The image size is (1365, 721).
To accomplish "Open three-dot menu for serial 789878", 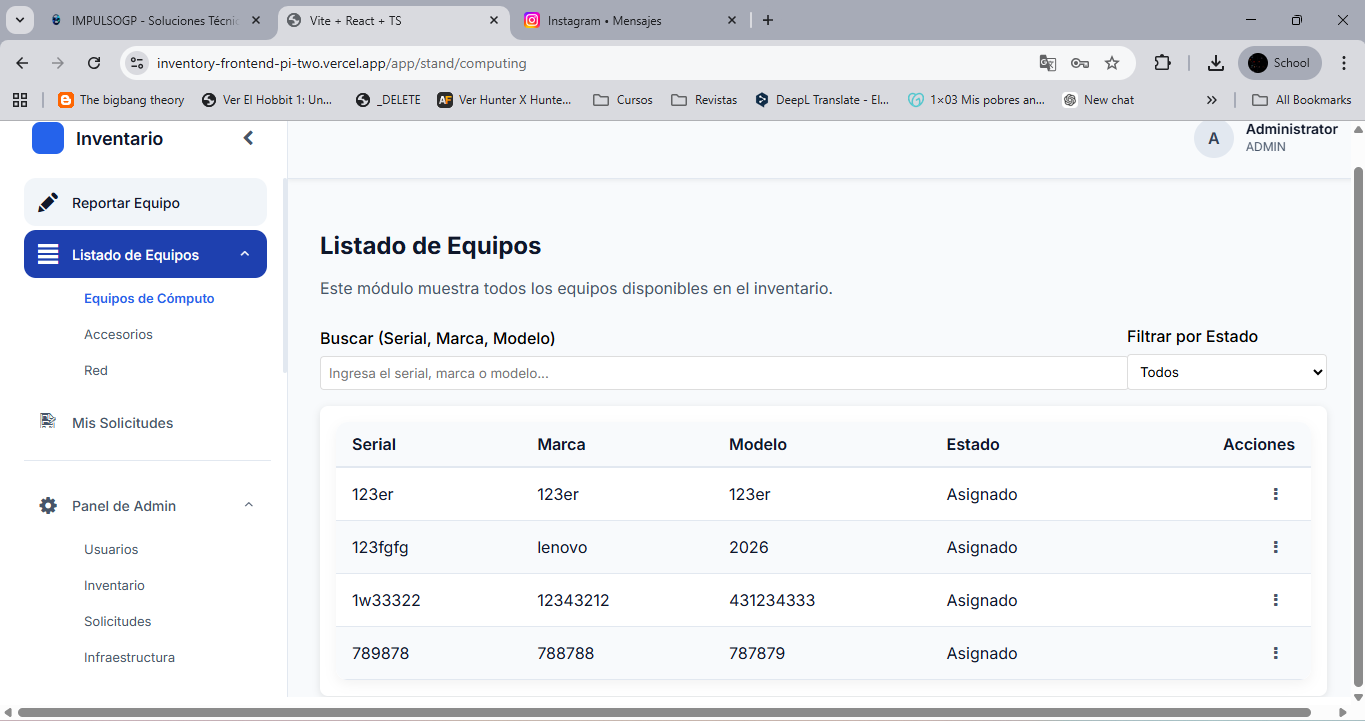I will point(1275,653).
